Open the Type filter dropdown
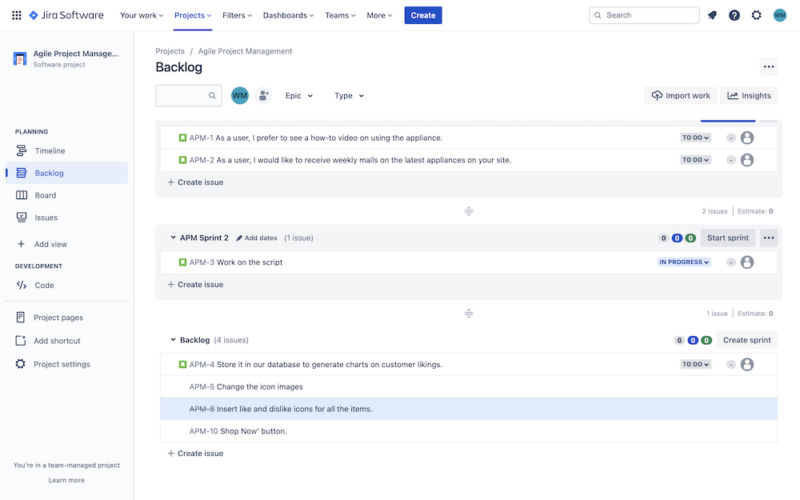800x500 pixels. tap(349, 95)
